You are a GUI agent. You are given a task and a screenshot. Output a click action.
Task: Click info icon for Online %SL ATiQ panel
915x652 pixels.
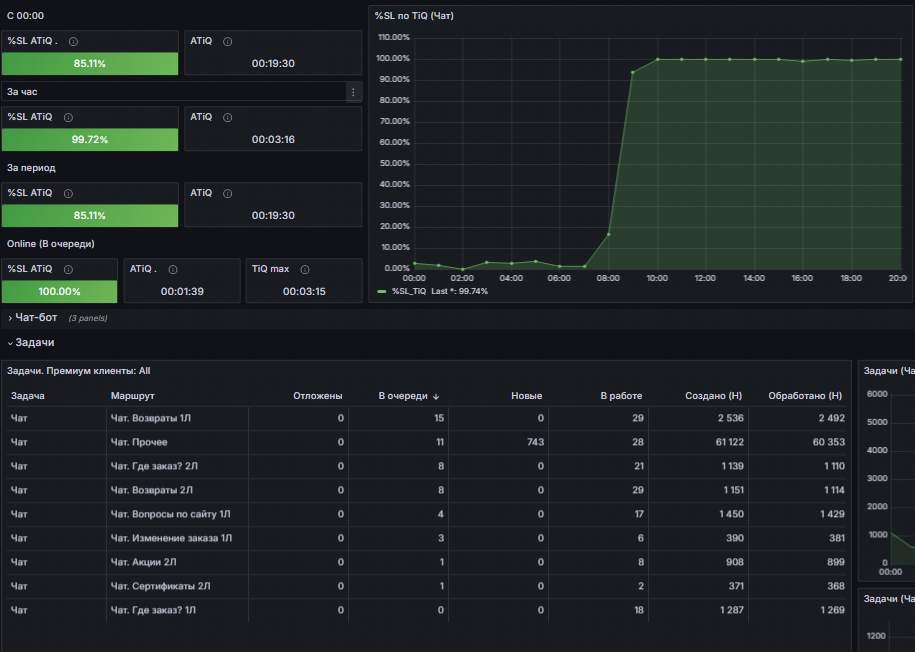coord(68,269)
